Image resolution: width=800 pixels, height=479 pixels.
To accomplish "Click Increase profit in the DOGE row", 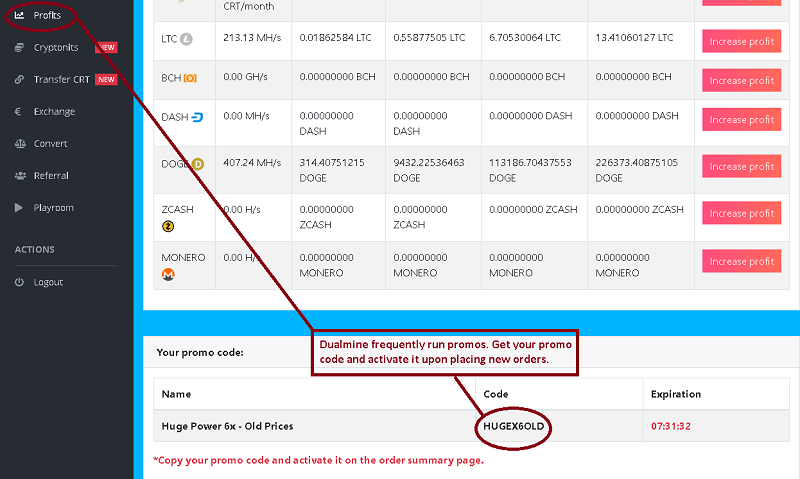I will point(741,167).
